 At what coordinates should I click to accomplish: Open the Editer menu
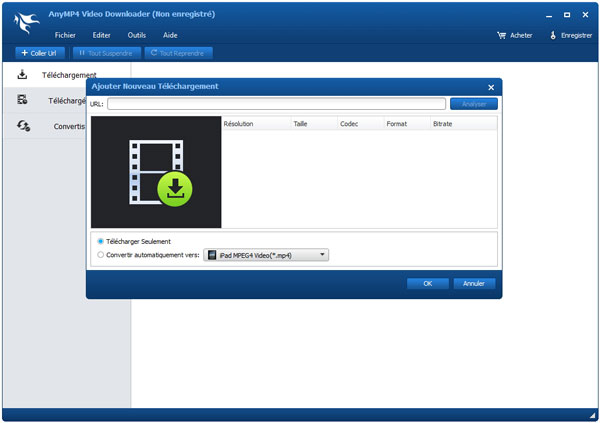(x=101, y=35)
